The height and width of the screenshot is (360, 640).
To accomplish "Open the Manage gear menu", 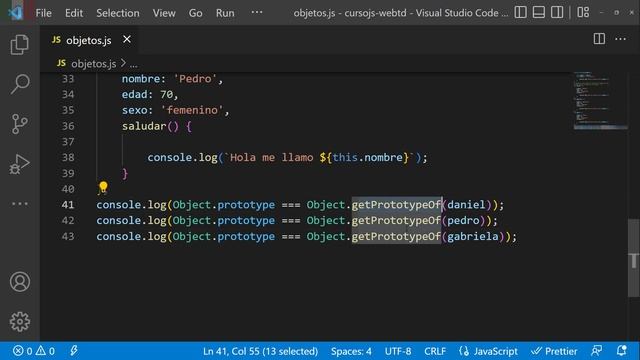I will [20, 322].
